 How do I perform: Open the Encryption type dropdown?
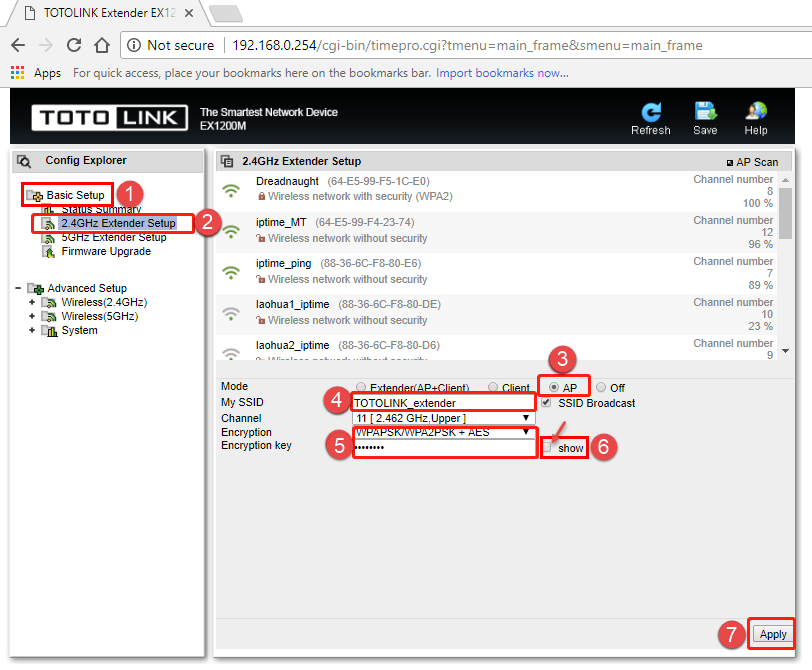[444, 432]
